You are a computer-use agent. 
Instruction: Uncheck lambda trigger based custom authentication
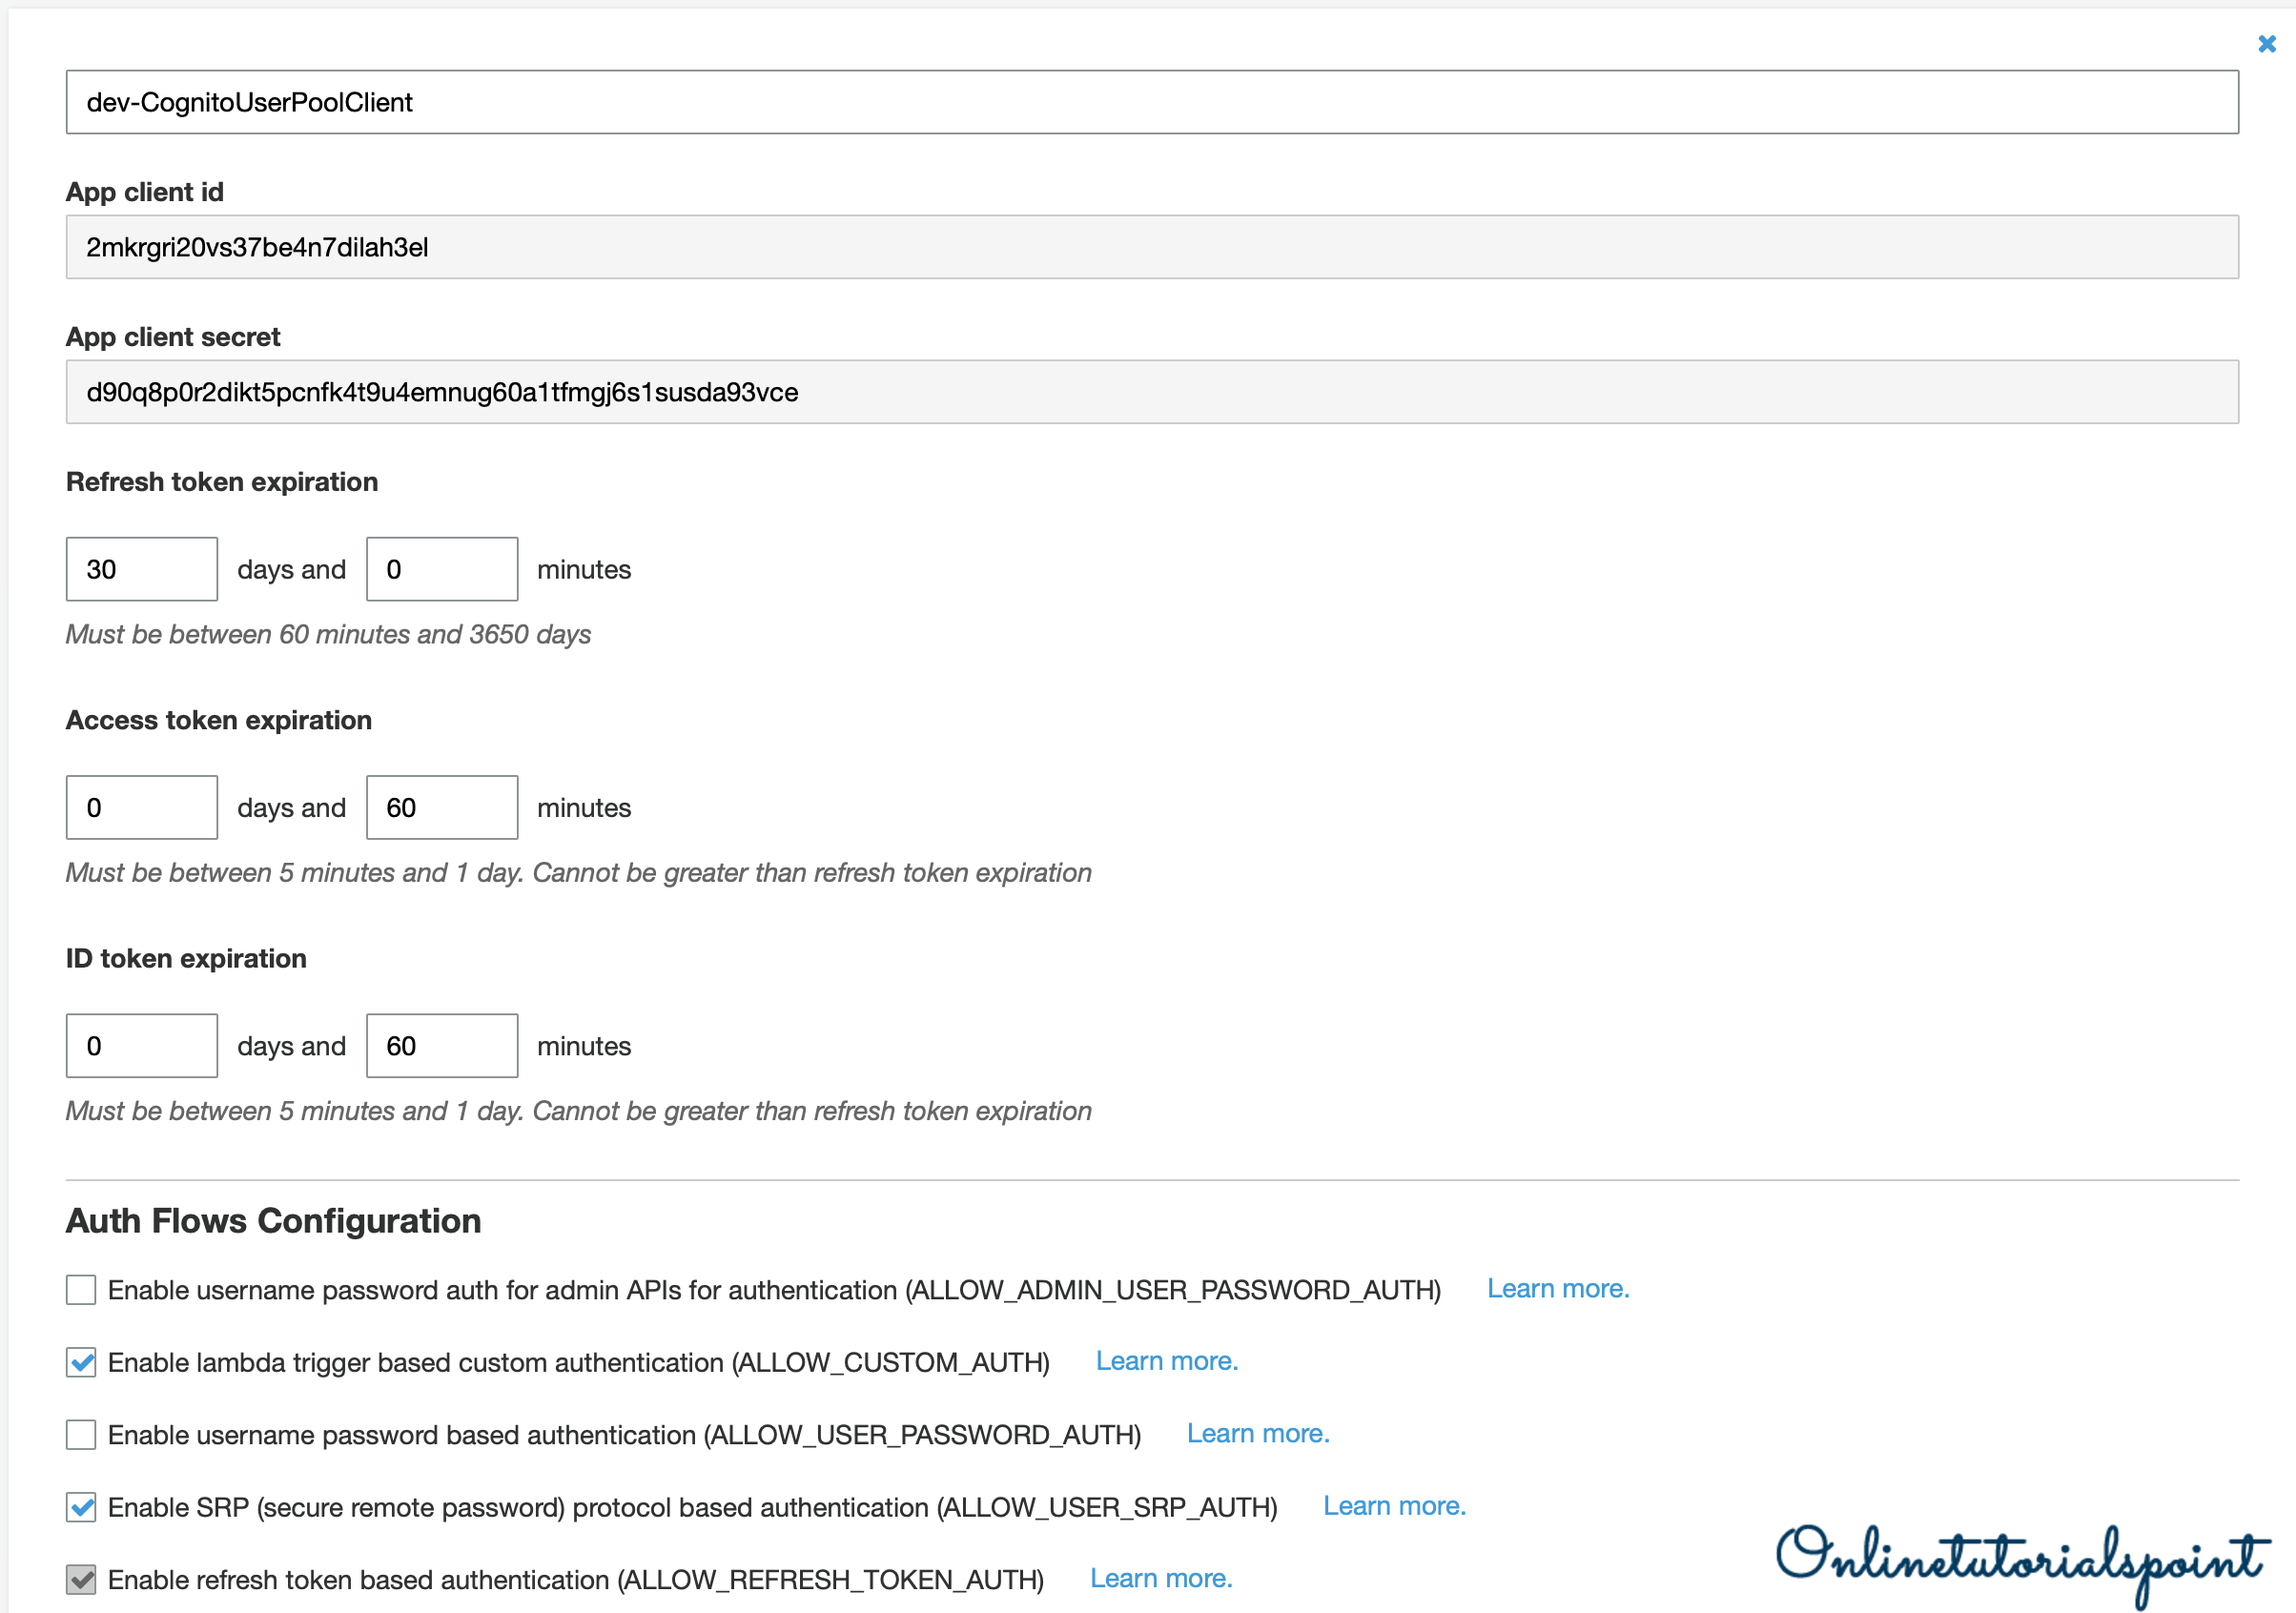81,1362
